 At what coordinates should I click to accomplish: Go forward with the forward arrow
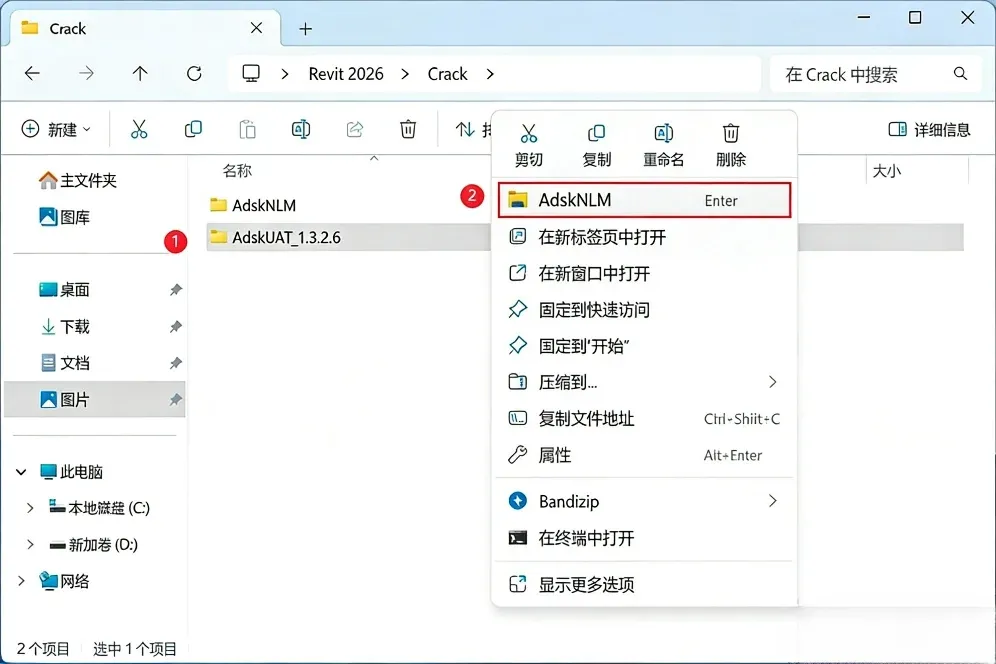(x=86, y=74)
